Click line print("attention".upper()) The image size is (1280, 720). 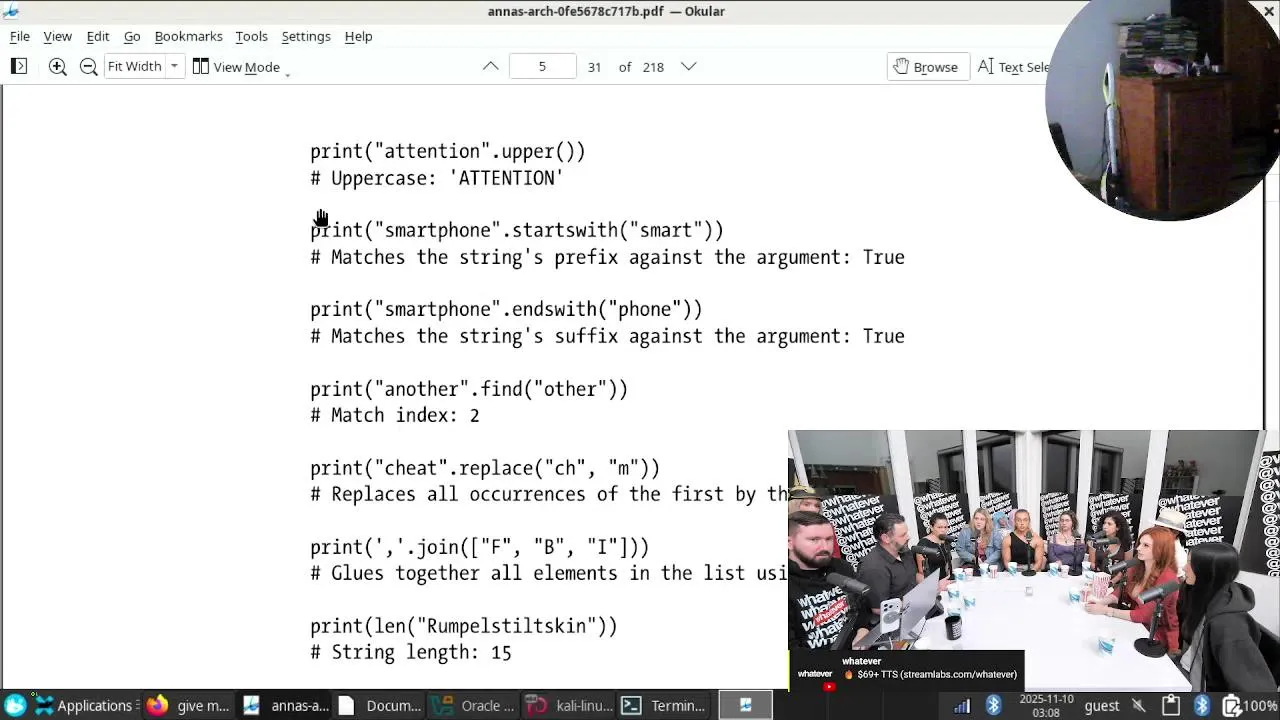tap(447, 151)
